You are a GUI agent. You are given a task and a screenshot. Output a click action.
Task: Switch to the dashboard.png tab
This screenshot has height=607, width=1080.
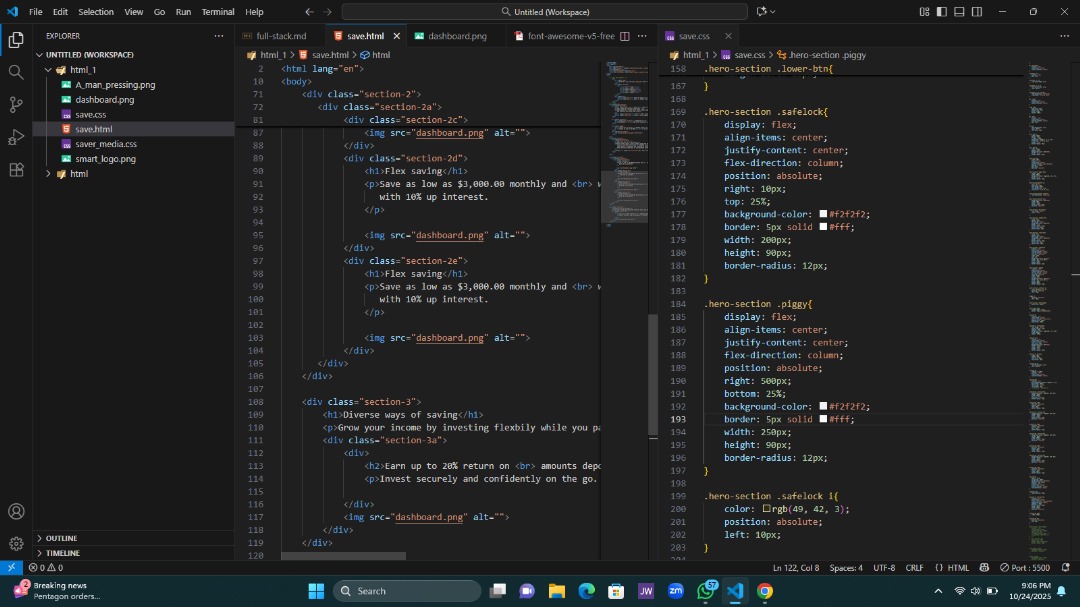[457, 36]
